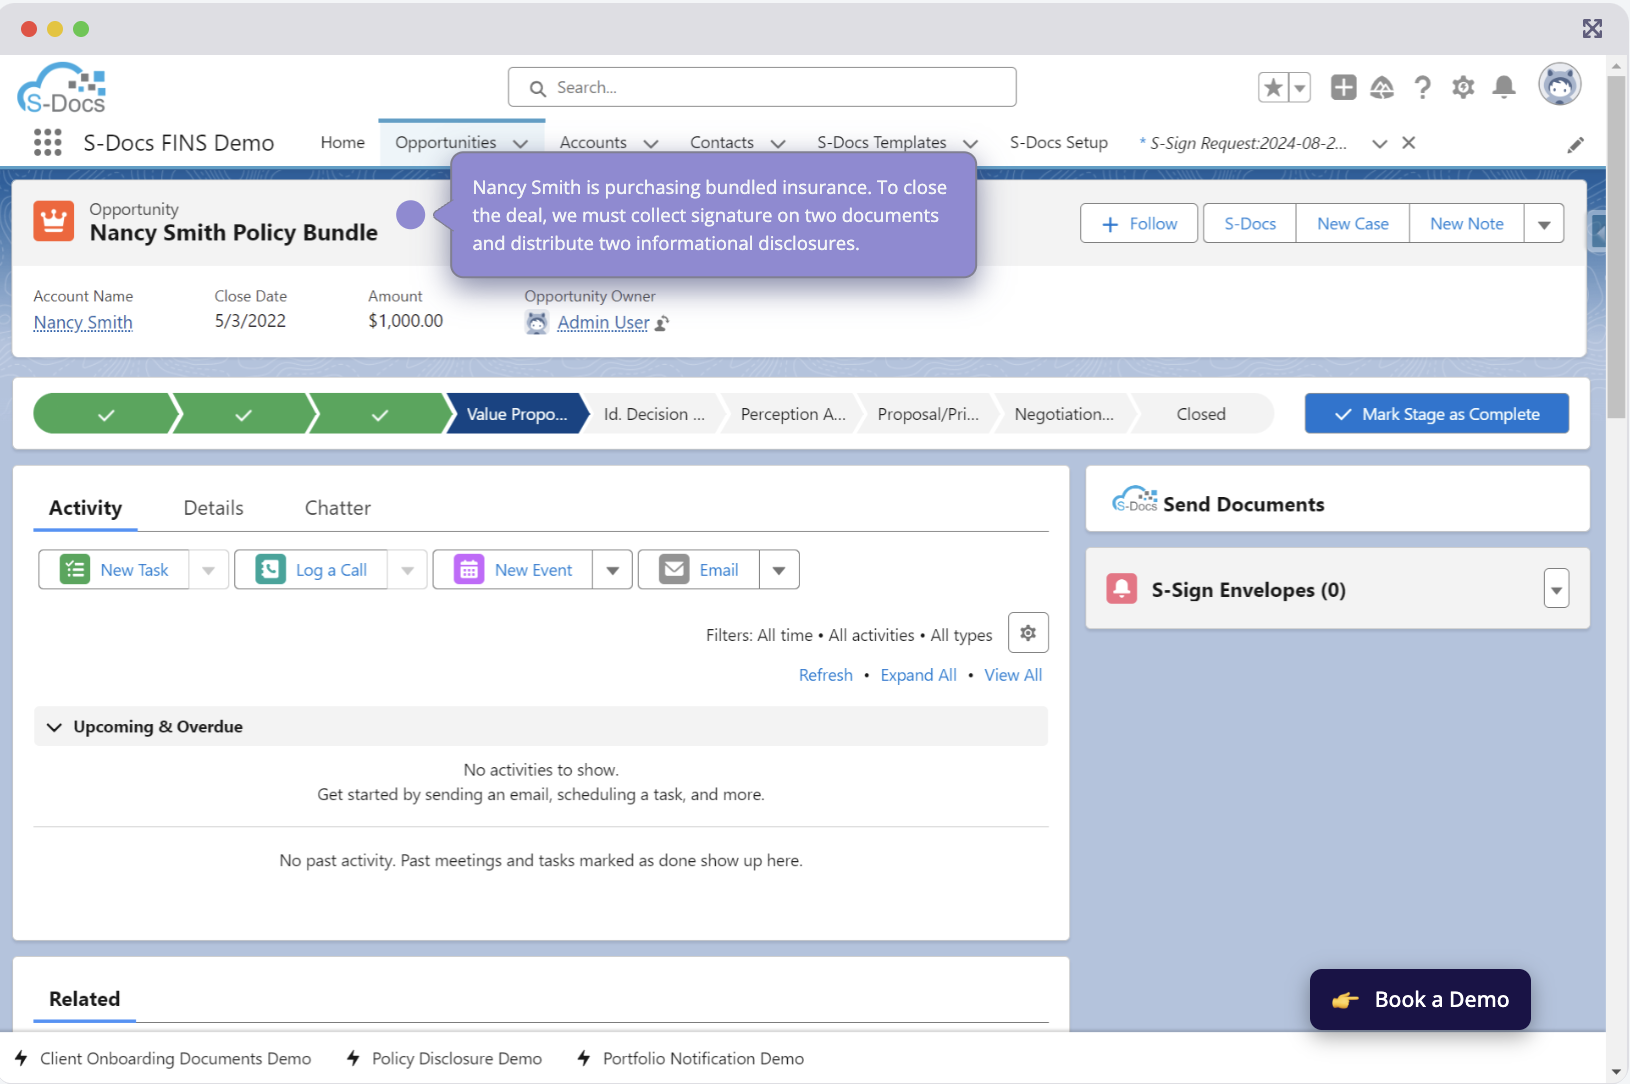Viewport: 1630px width, 1084px height.
Task: Click the New Task checklist icon
Action: (75, 569)
